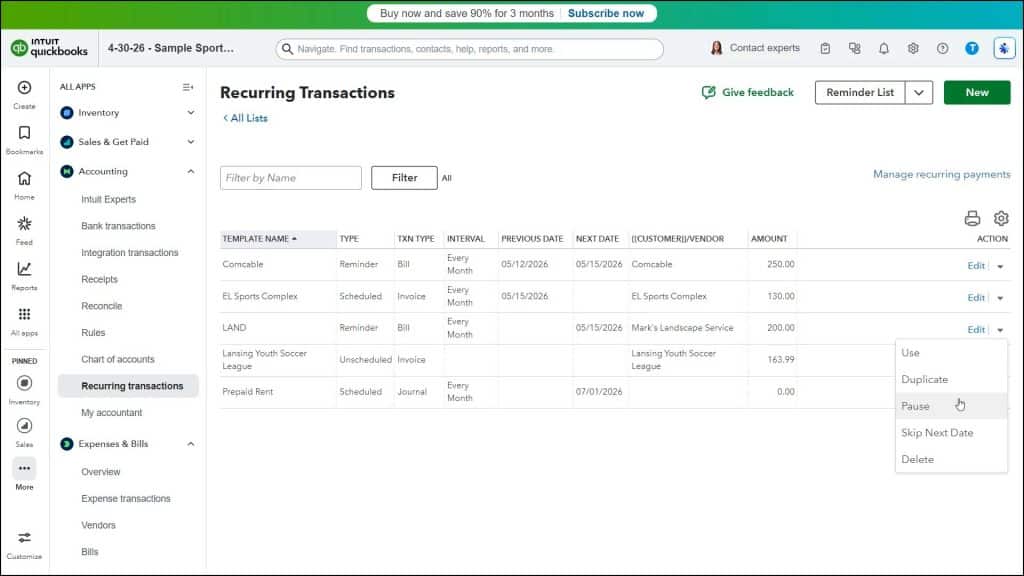The image size is (1024, 576).
Task: Open the help question mark icon
Action: tap(942, 48)
